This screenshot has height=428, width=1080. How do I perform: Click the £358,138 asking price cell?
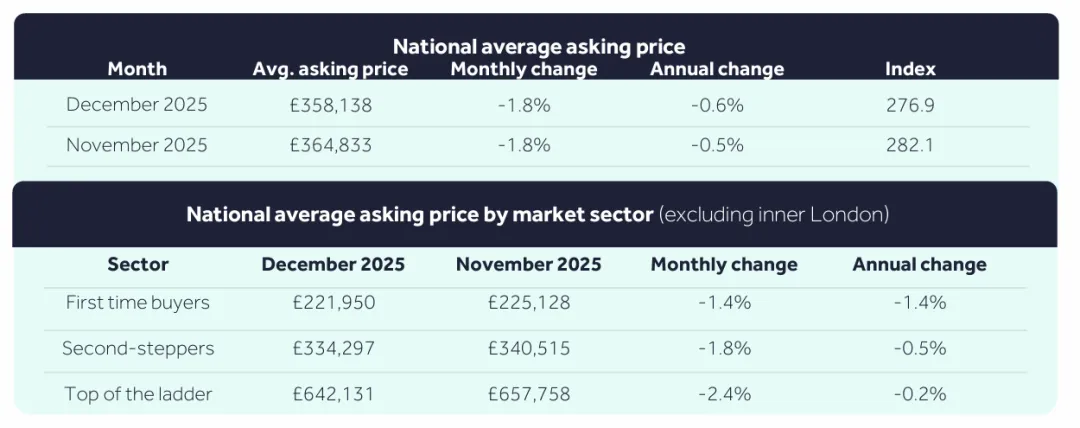coord(331,105)
